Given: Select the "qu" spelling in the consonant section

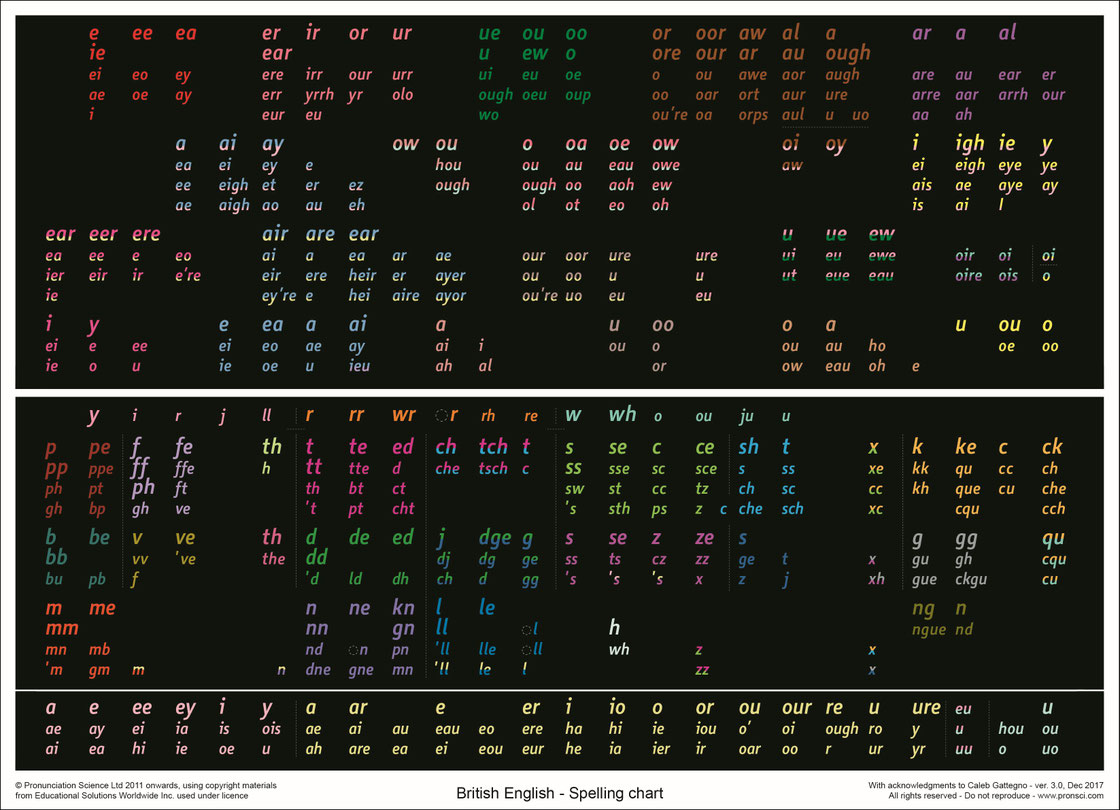Looking at the screenshot, I should pos(1053,538).
